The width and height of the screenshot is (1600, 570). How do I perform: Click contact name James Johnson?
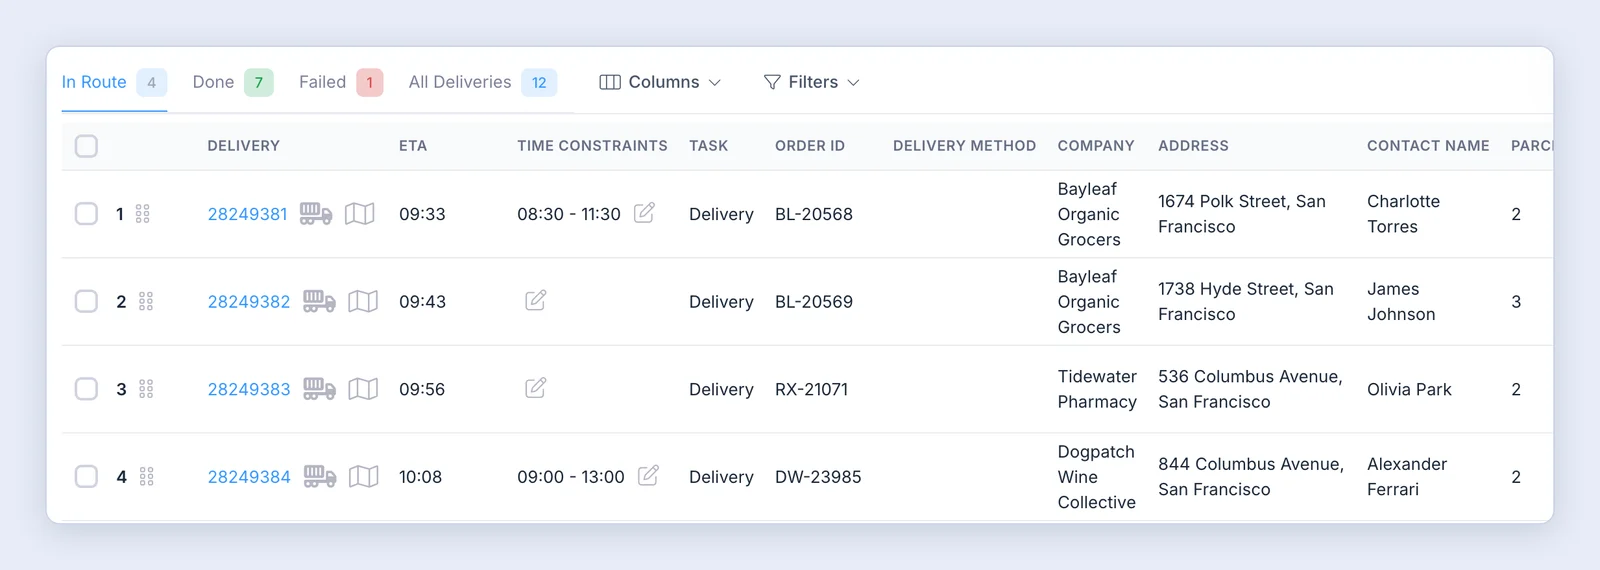pos(1401,302)
